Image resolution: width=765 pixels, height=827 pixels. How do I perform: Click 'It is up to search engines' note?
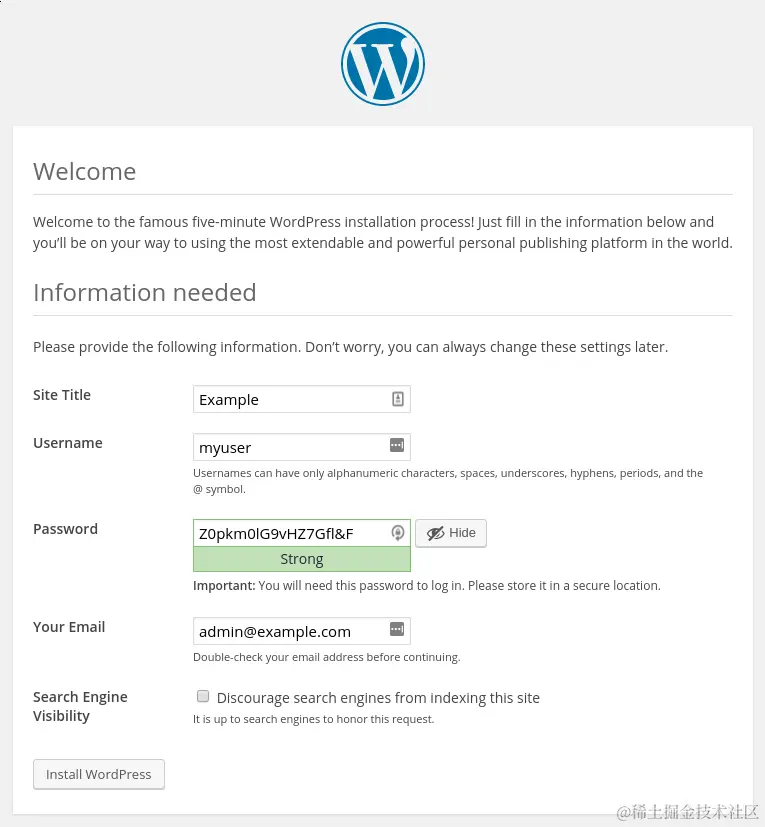pyautogui.click(x=313, y=719)
